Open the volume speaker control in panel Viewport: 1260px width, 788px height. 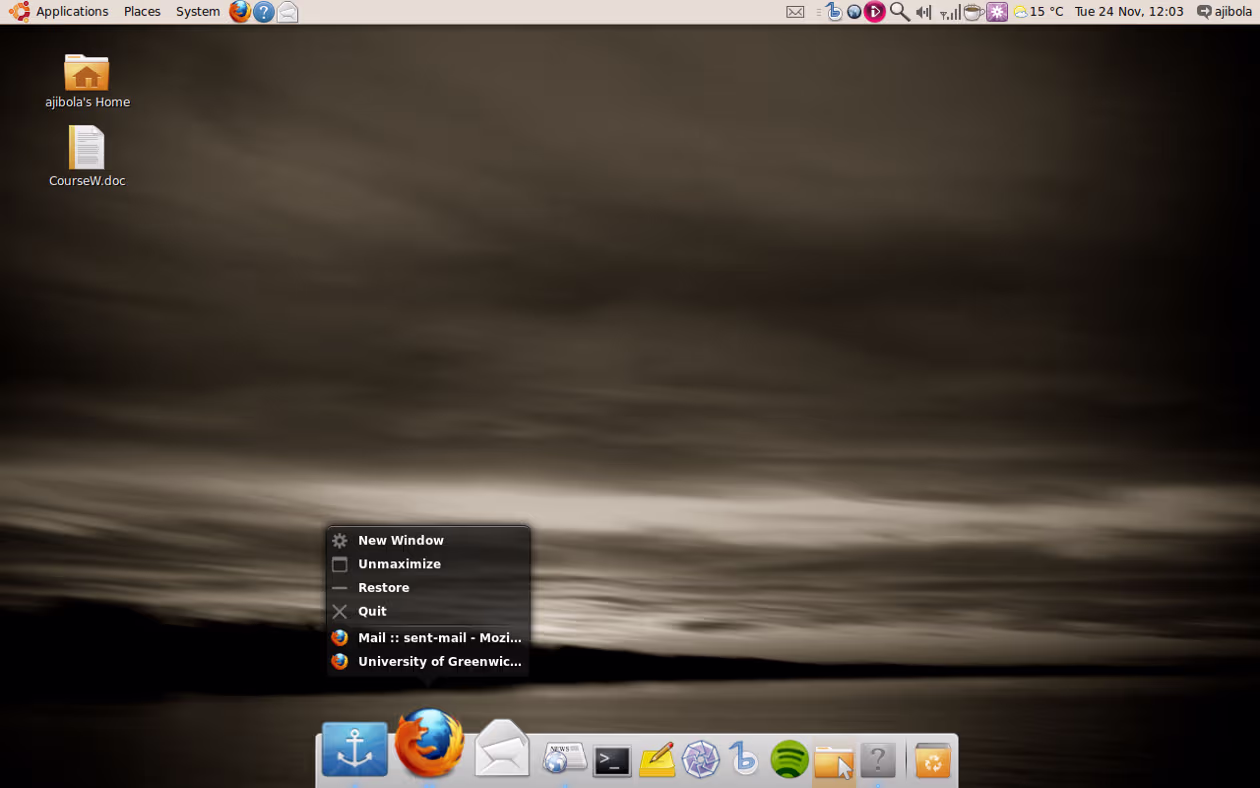point(923,12)
